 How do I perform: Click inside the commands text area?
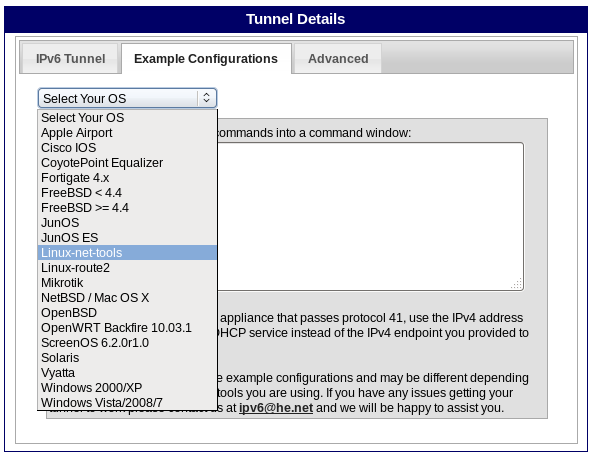click(x=370, y=216)
